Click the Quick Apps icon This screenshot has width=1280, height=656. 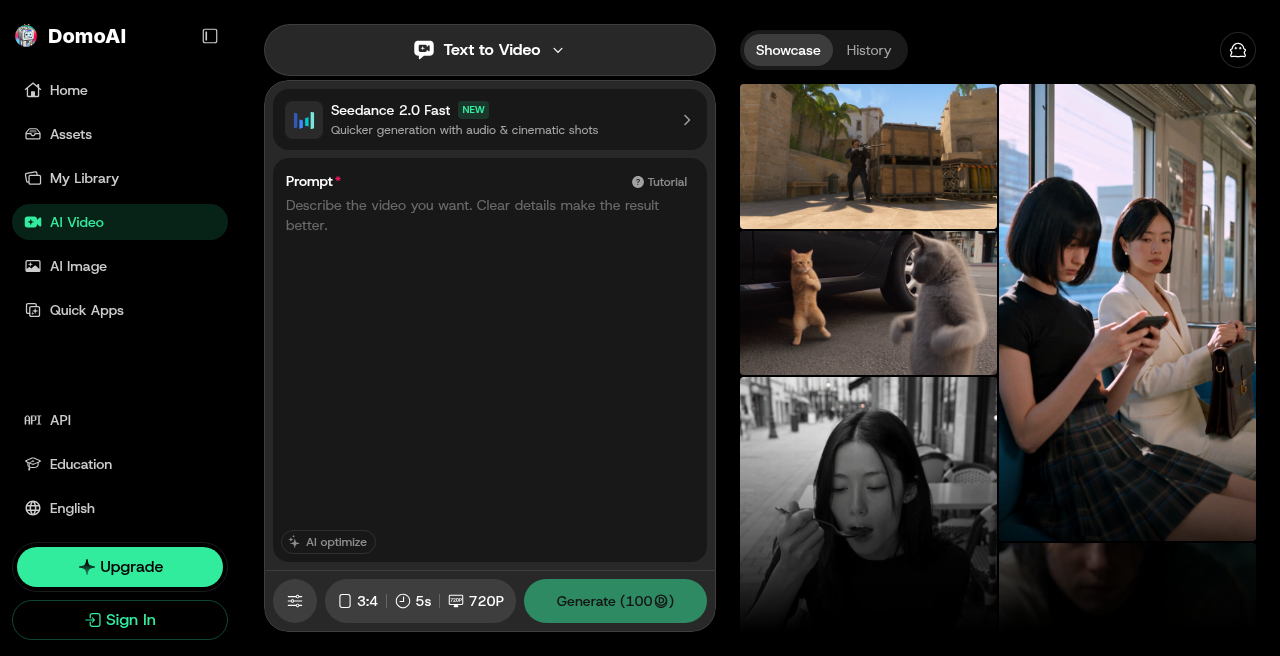pos(33,310)
